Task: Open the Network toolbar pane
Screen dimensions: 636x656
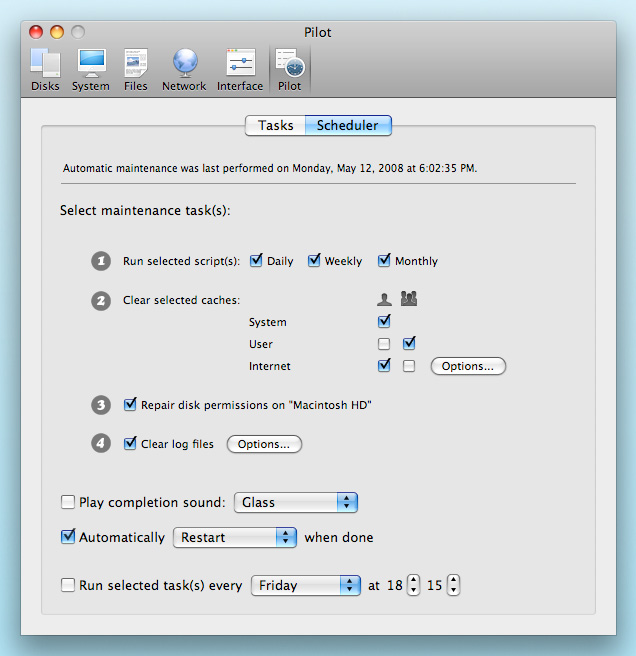Action: [184, 69]
